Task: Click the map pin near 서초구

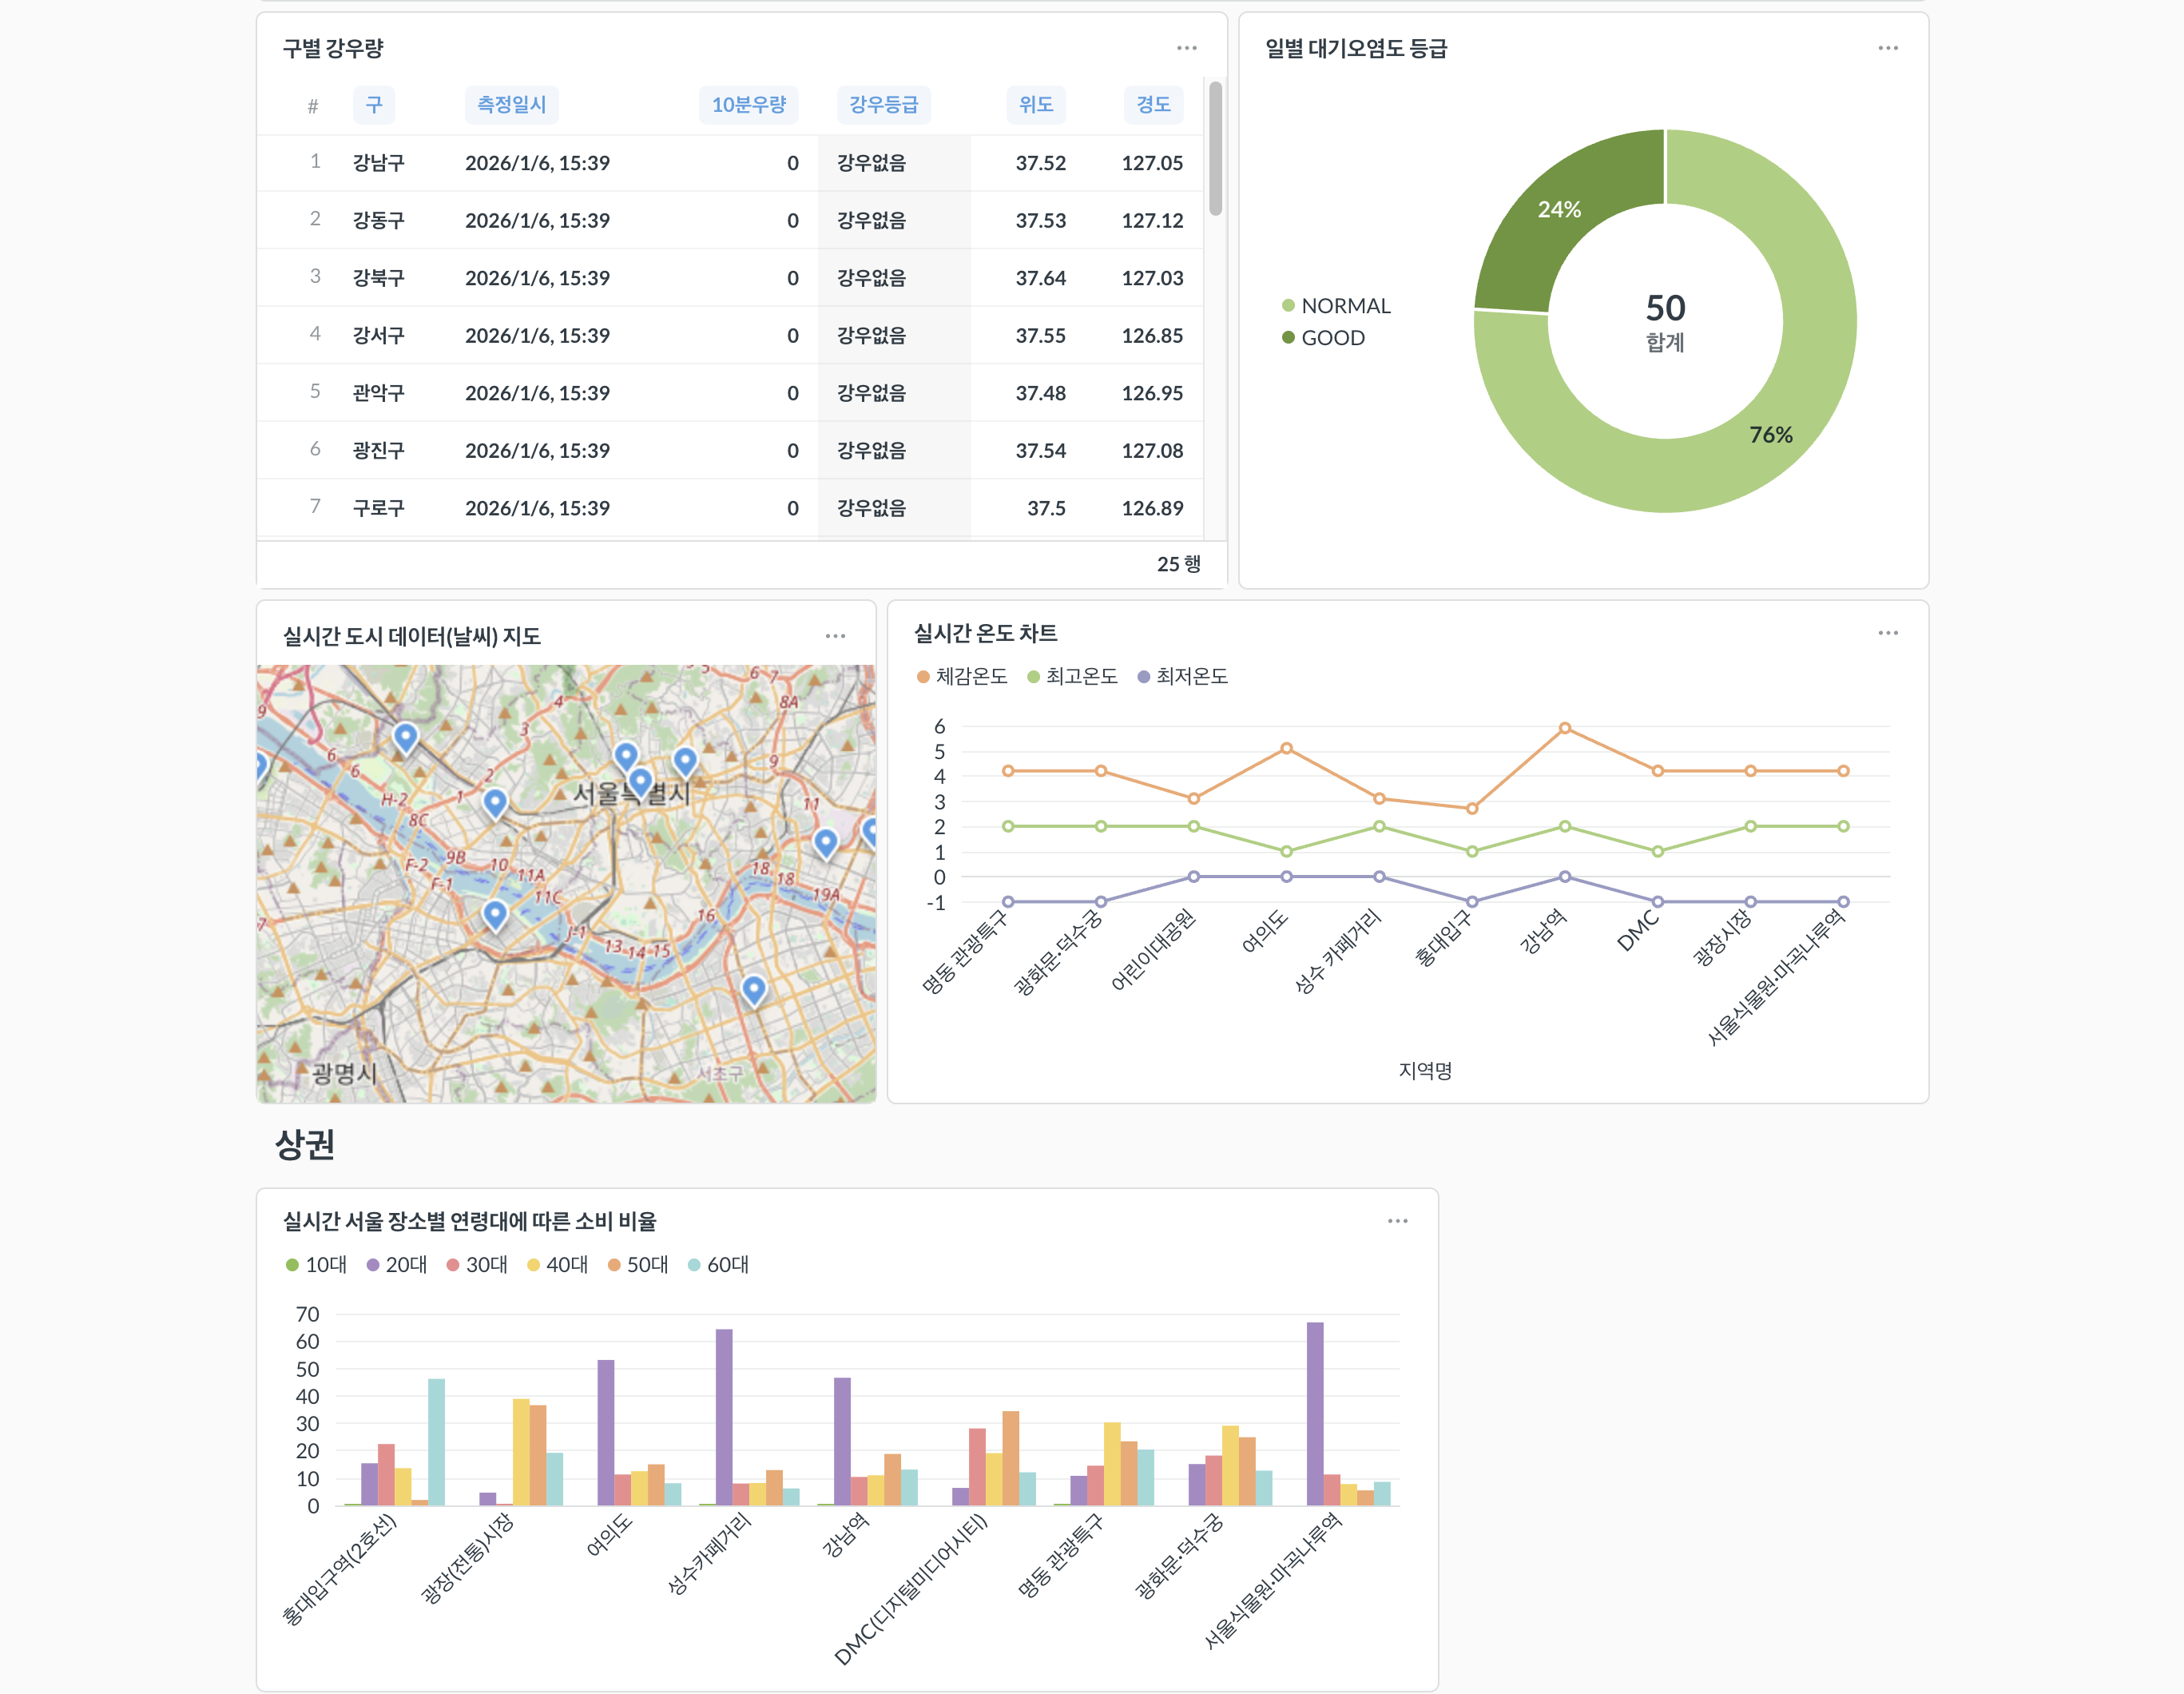Action: click(754, 989)
